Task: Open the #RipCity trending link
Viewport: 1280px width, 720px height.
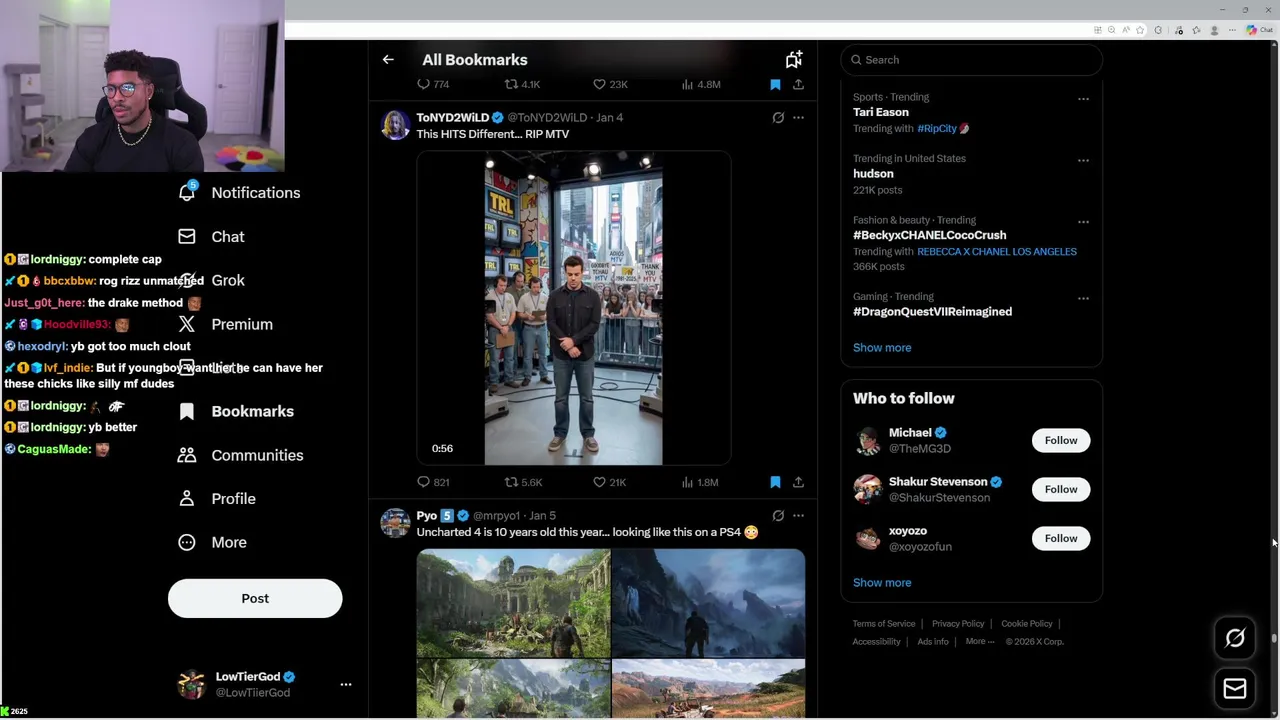Action: tap(937, 129)
